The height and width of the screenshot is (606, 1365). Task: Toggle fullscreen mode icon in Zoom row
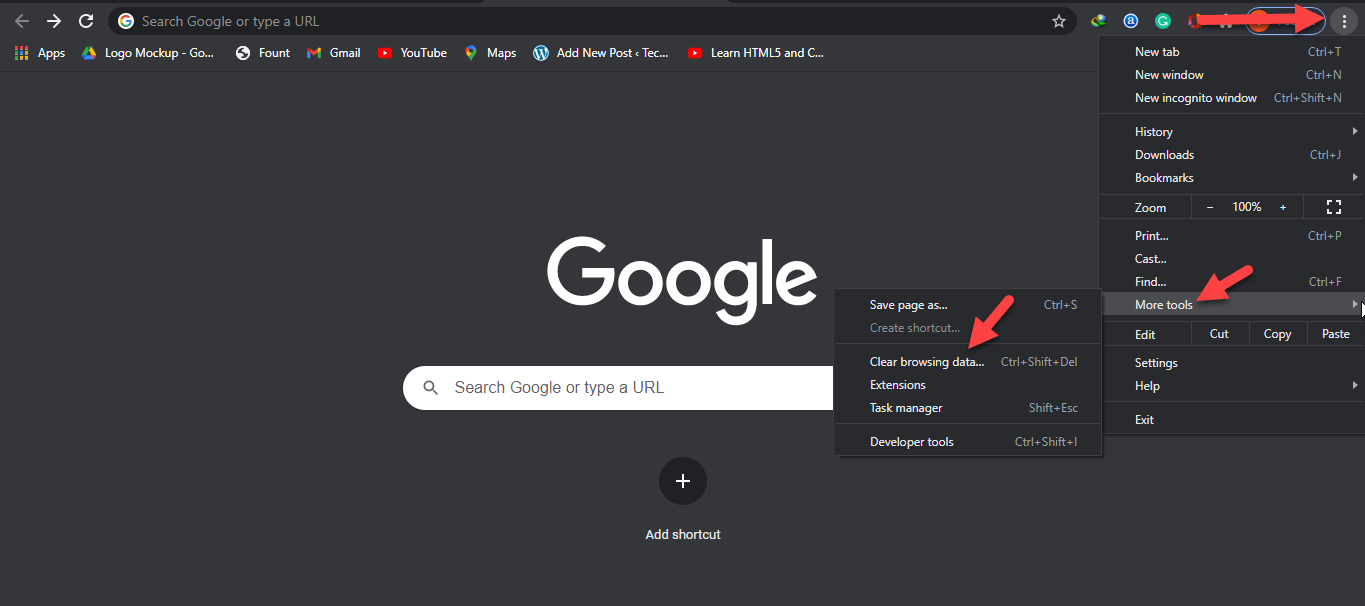pos(1333,207)
